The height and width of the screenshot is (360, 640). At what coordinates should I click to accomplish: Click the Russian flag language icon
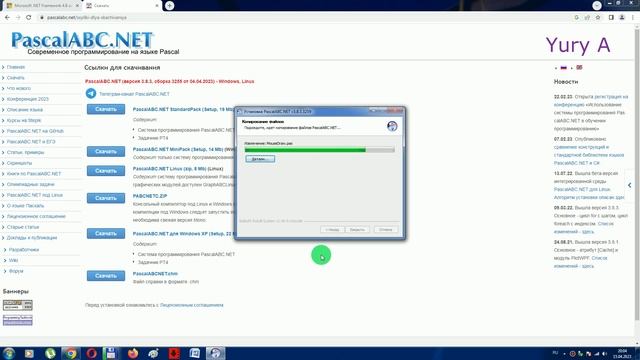pos(564,68)
